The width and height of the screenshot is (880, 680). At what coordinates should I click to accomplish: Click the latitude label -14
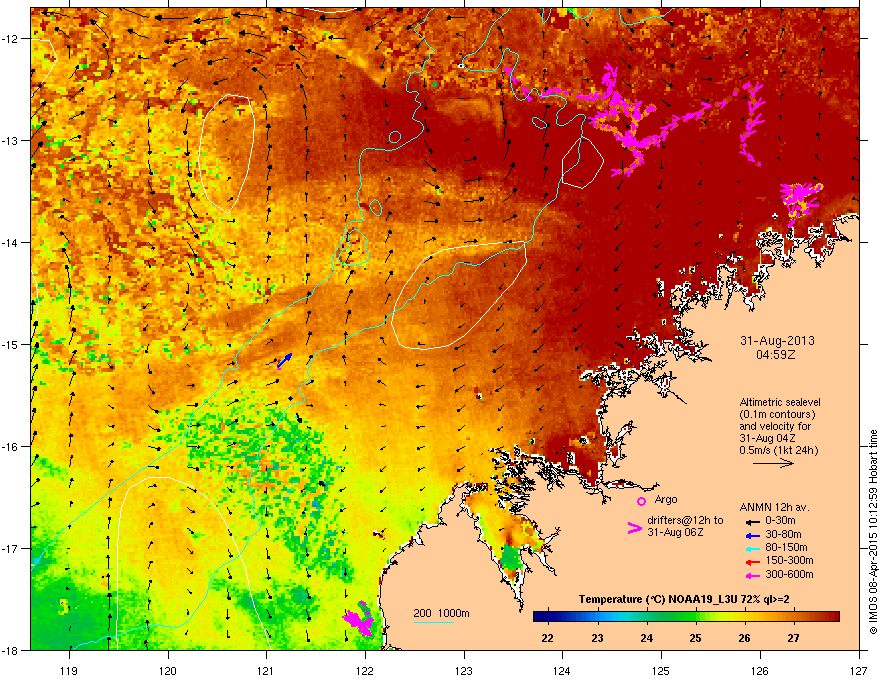(11, 243)
